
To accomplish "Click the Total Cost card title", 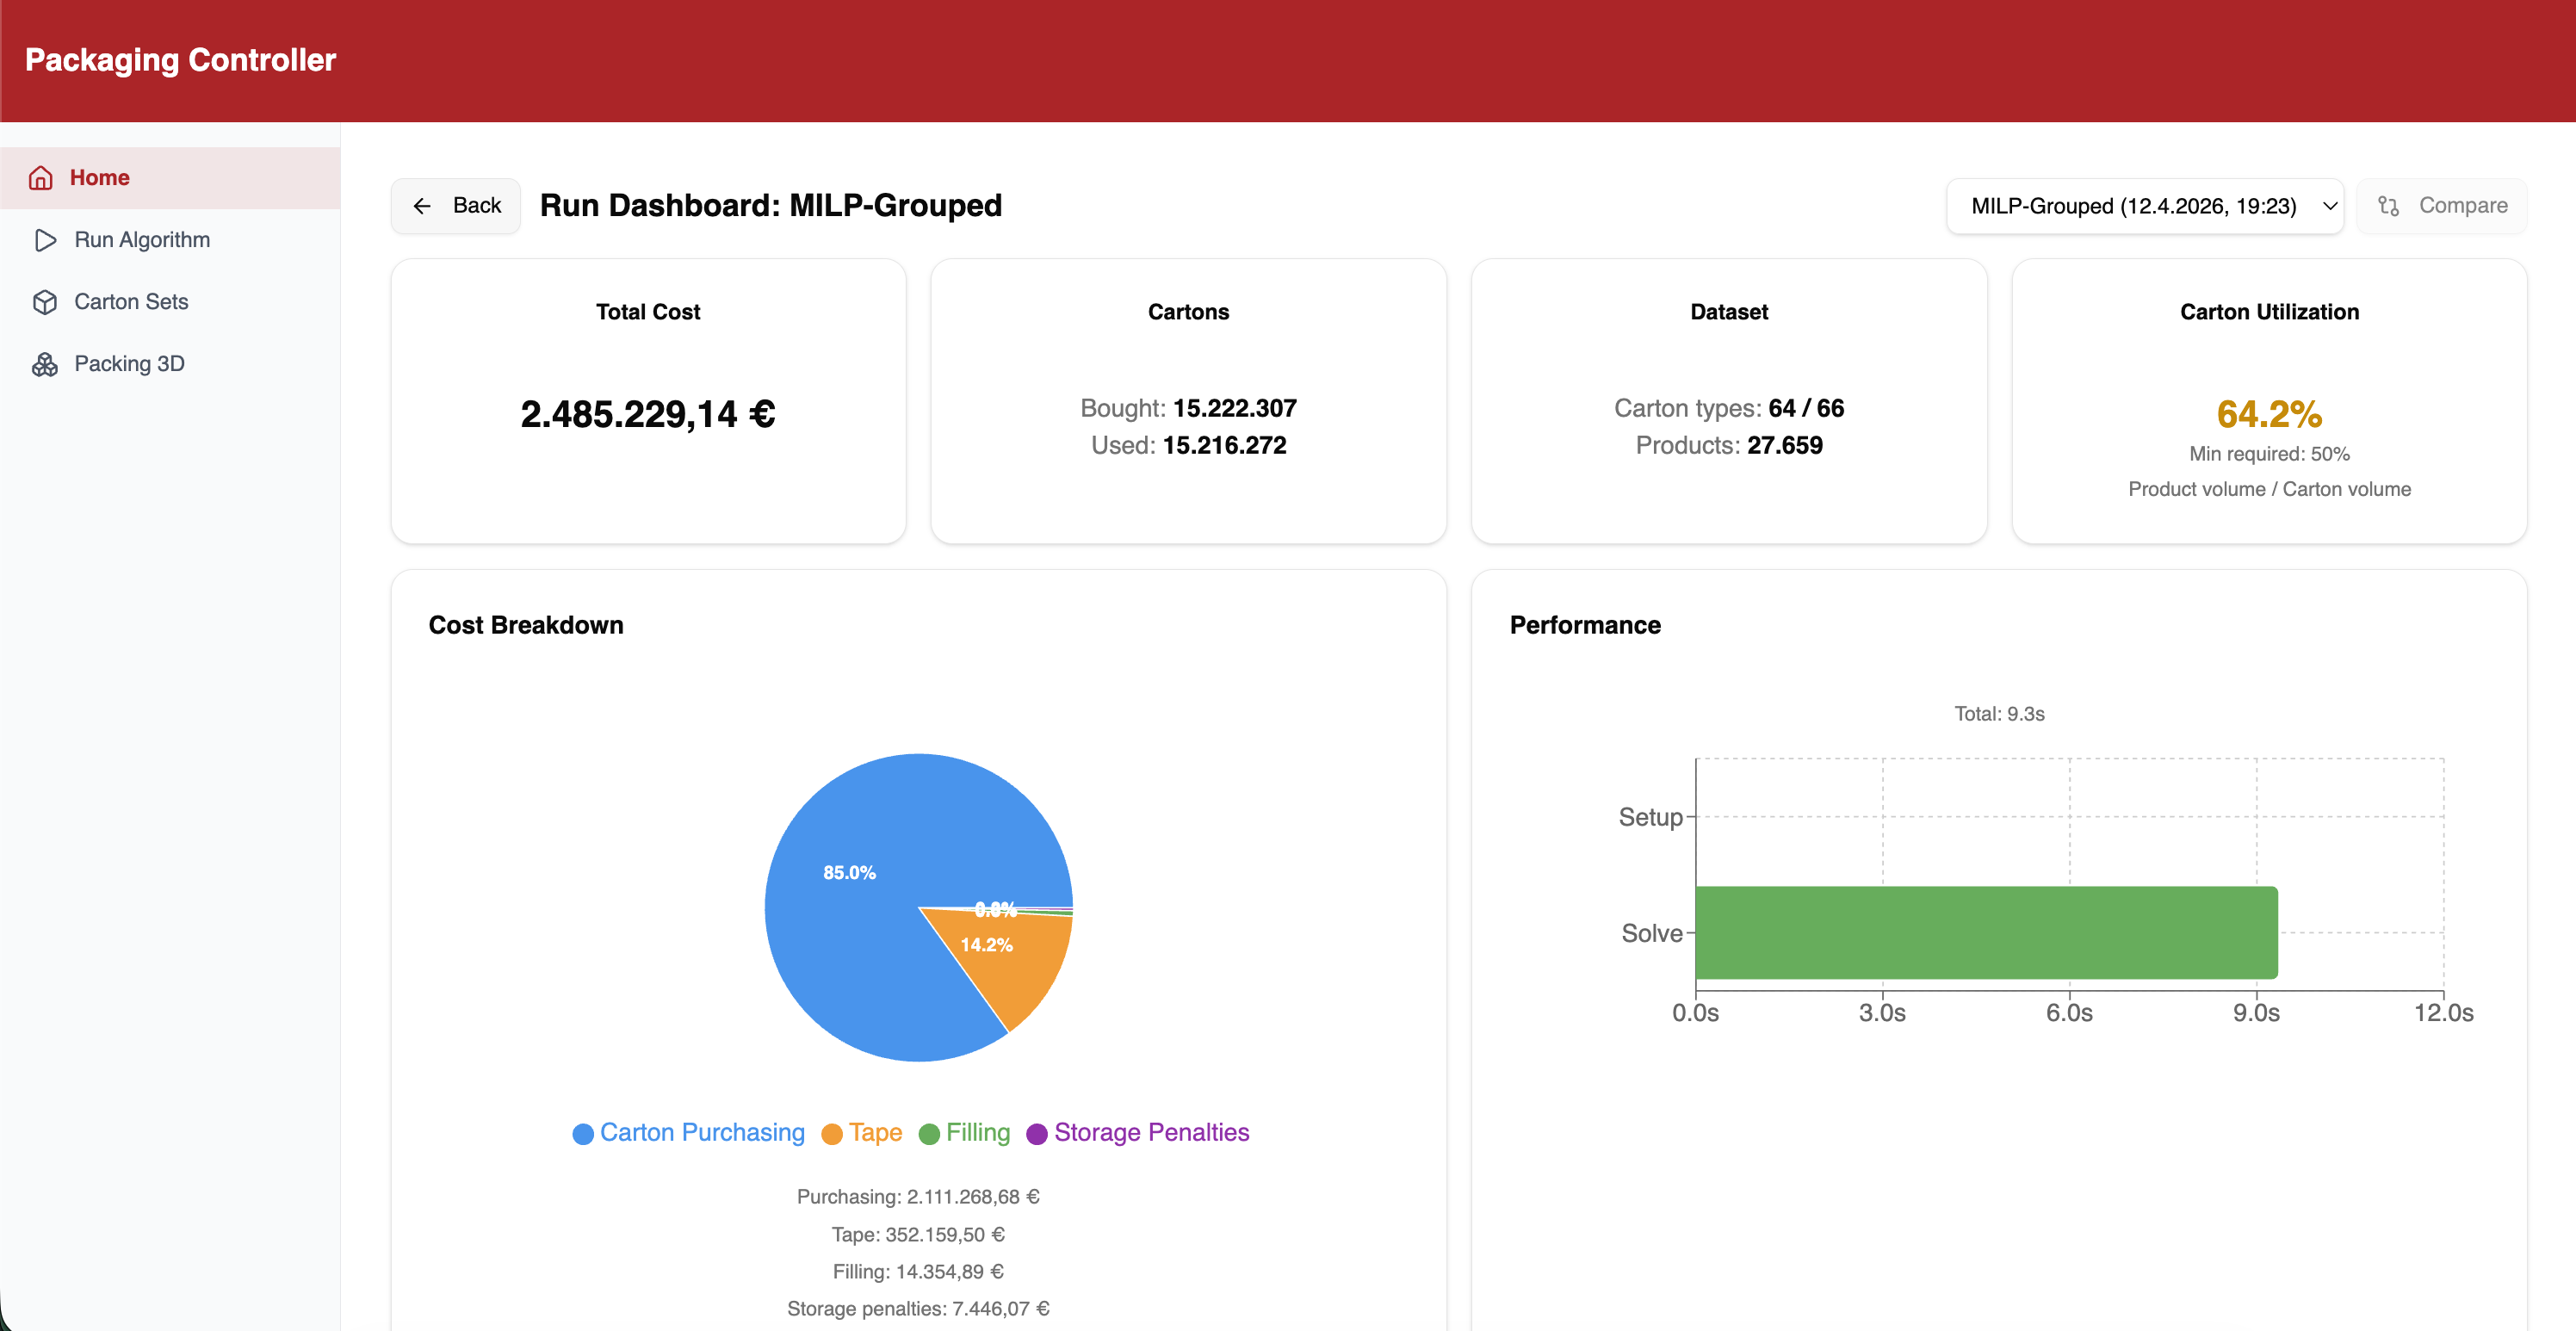I will coord(648,312).
